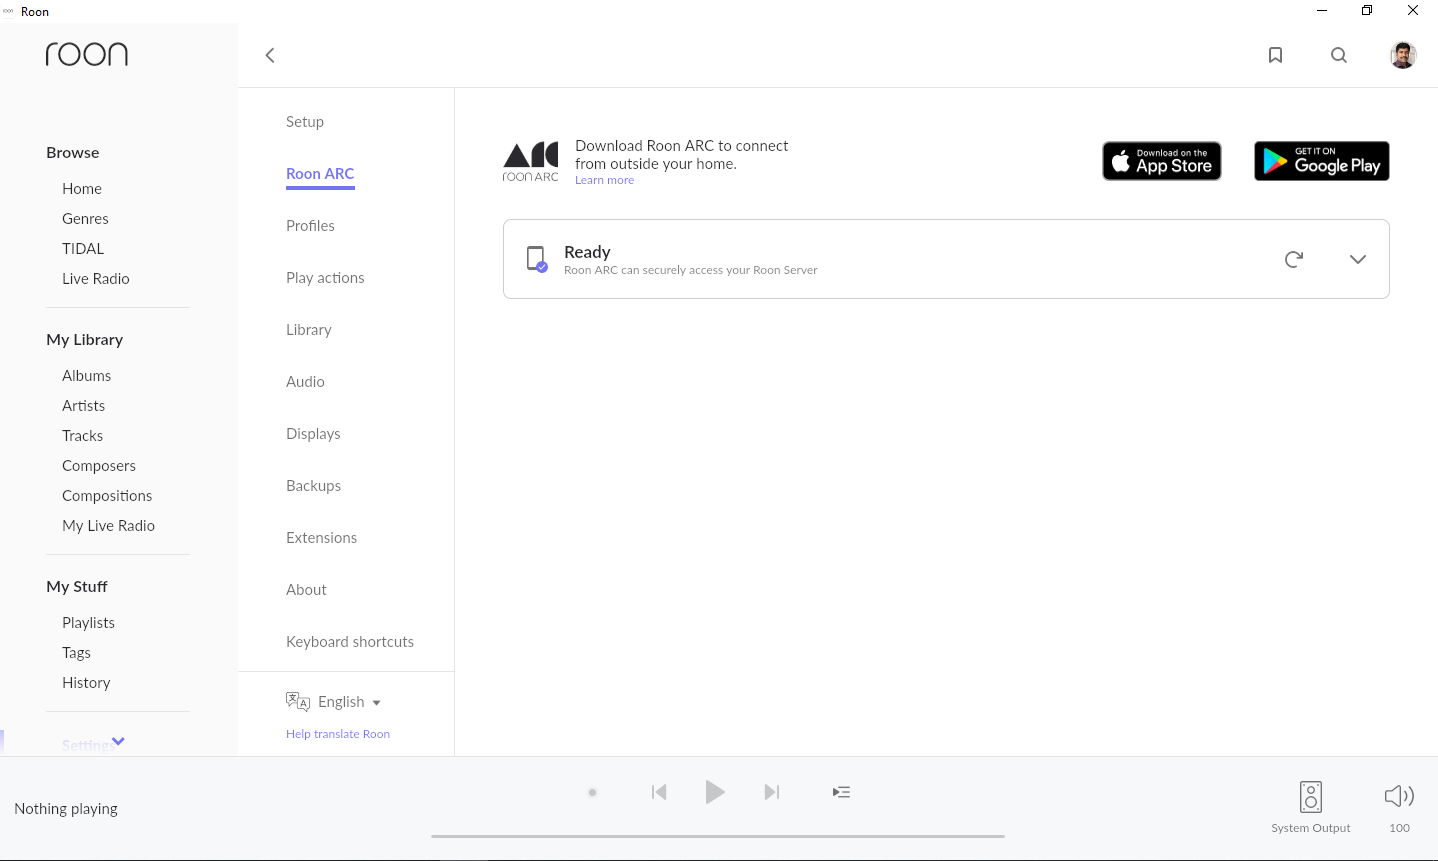Viewport: 1438px width, 861px height.
Task: Click the System Output speaker icon
Action: [1310, 797]
